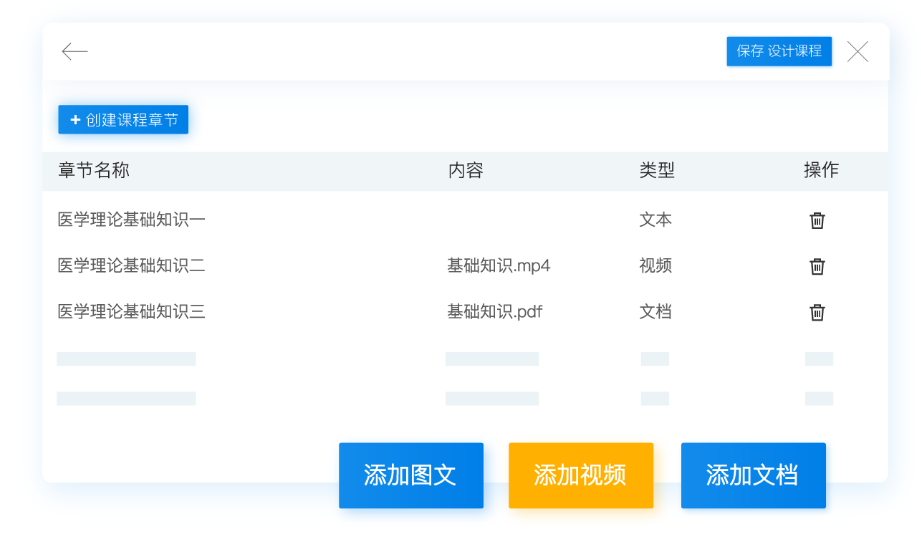Select the chapter name 医学理论基础知识三

pyautogui.click(x=131, y=312)
